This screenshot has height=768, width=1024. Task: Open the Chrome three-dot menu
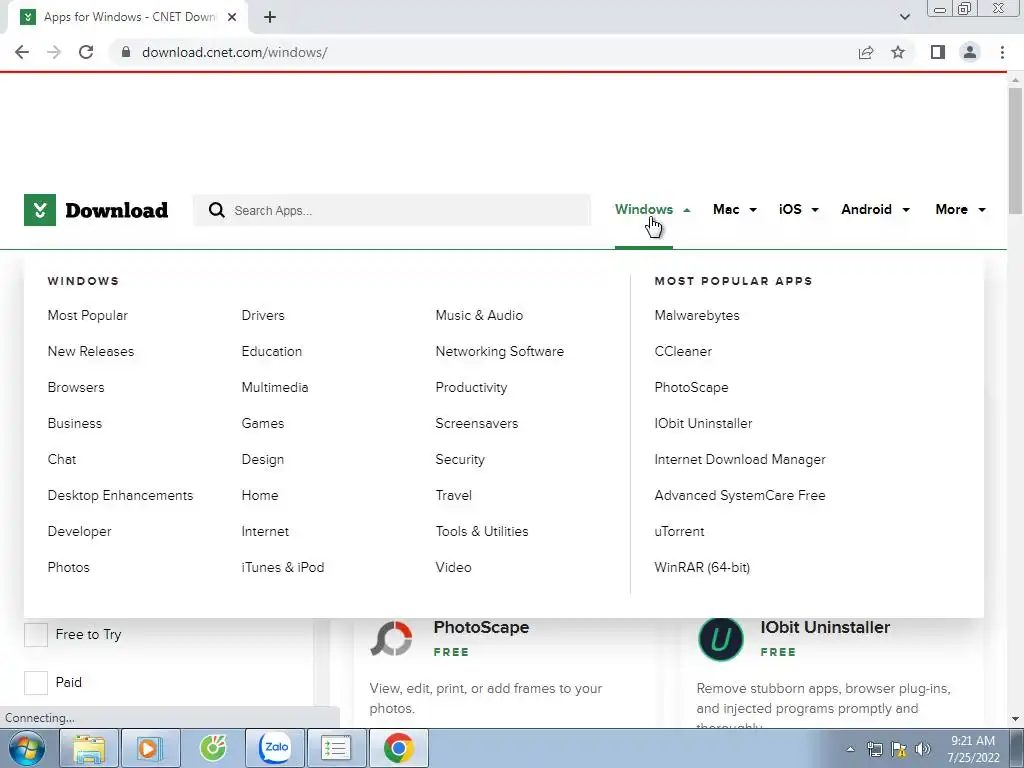pyautogui.click(x=1002, y=52)
